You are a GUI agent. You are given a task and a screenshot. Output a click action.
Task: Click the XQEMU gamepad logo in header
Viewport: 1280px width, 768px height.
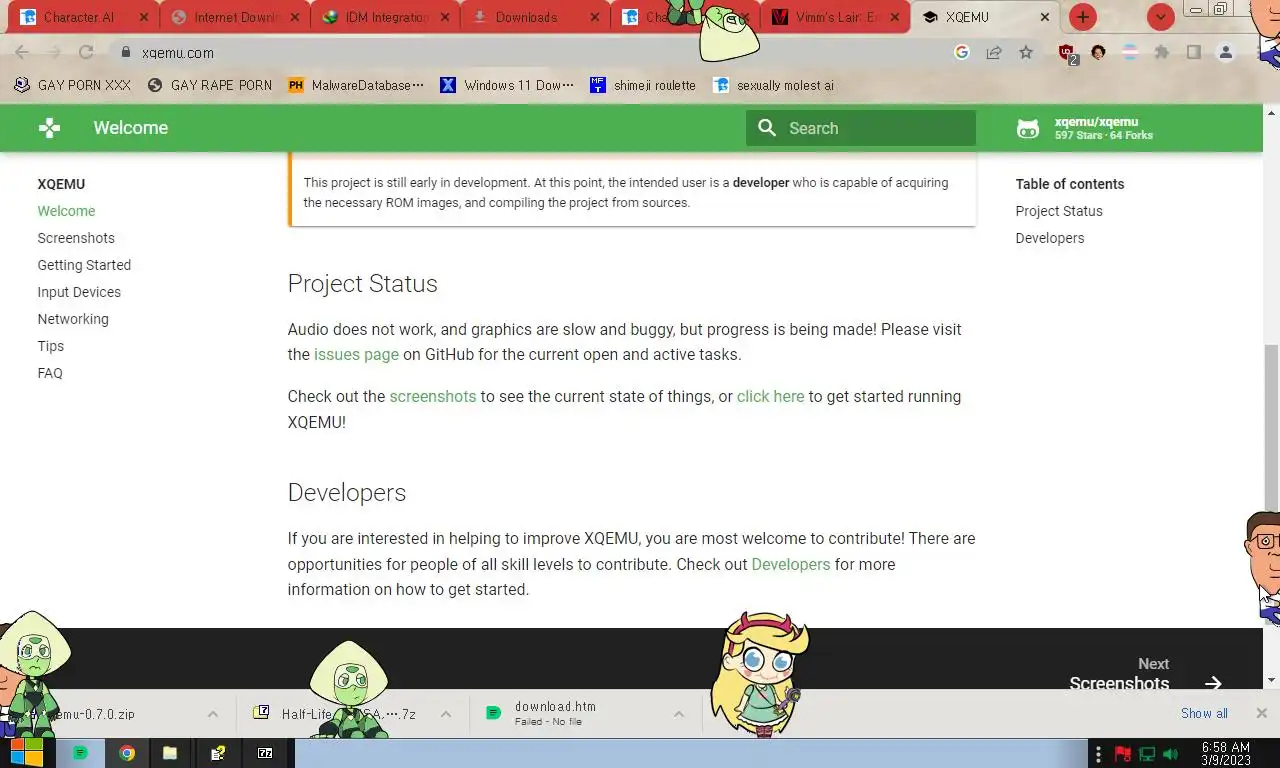pos(49,128)
